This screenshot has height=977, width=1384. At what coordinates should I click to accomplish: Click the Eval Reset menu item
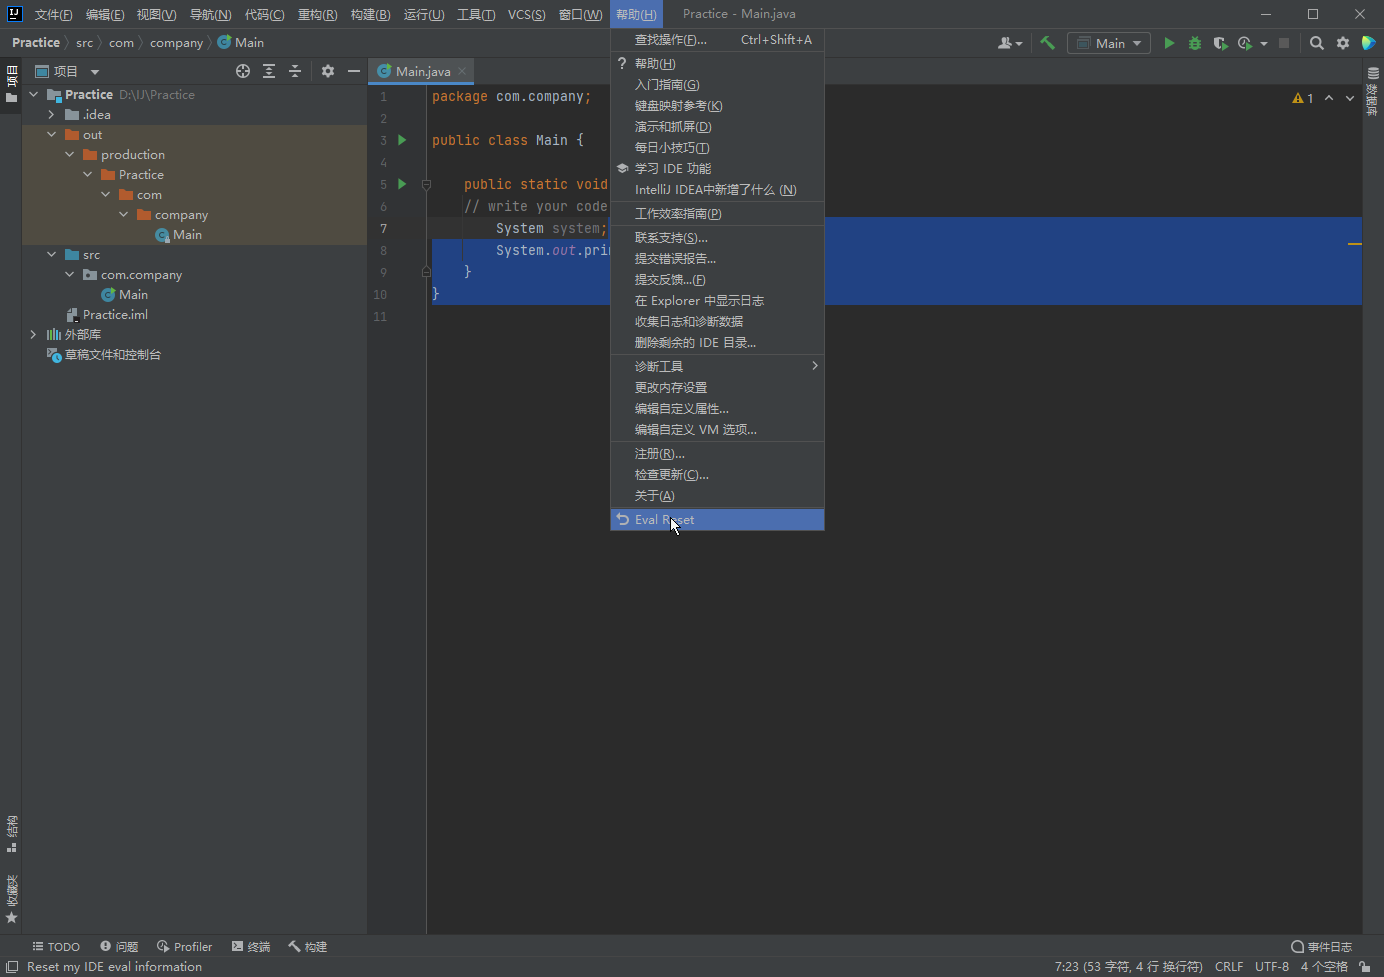pyautogui.click(x=717, y=520)
